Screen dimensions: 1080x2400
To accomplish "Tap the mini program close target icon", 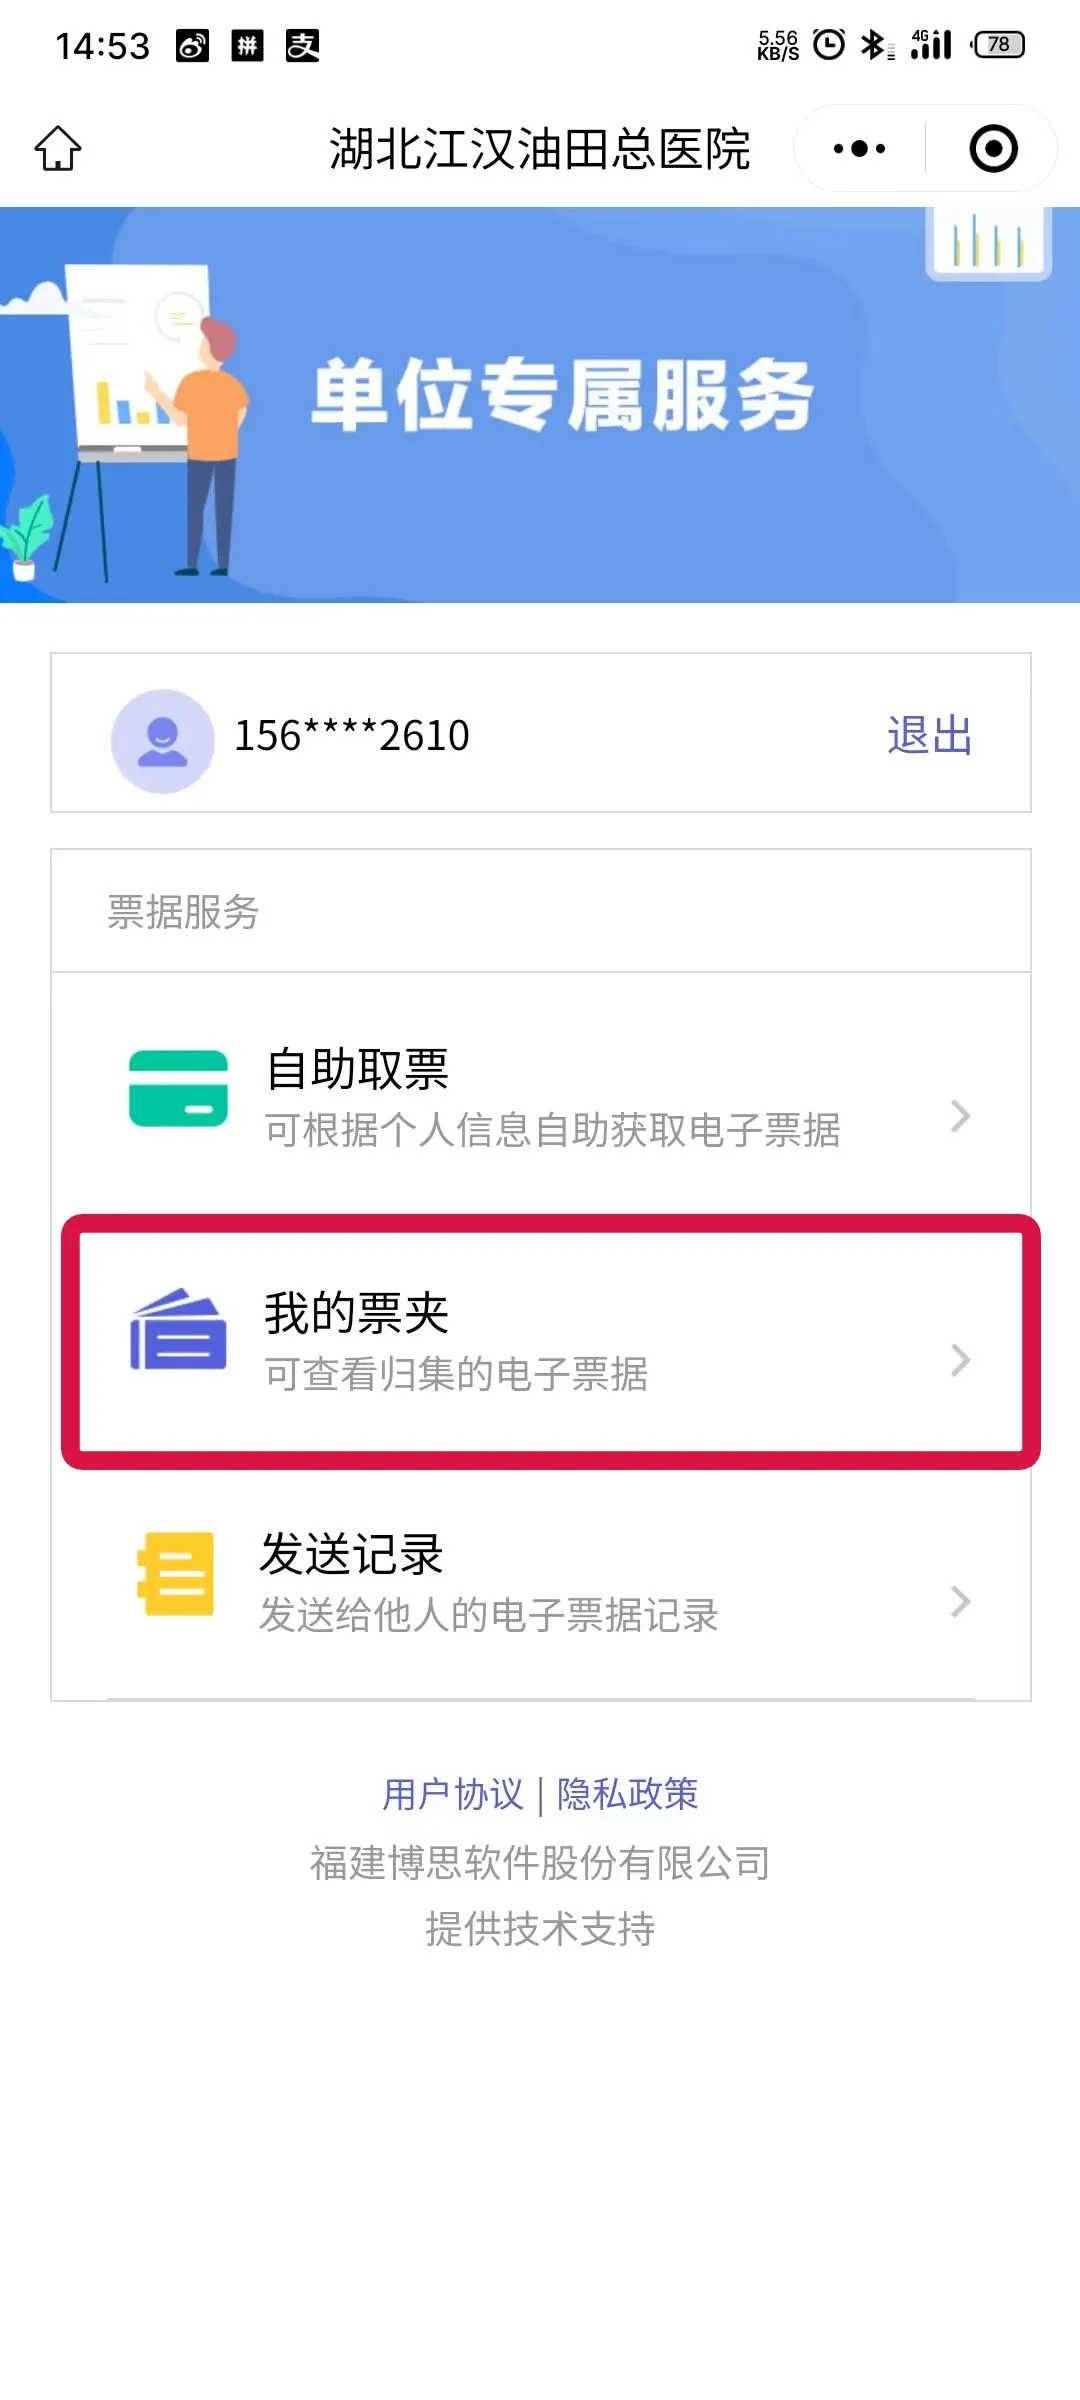I will coord(993,149).
